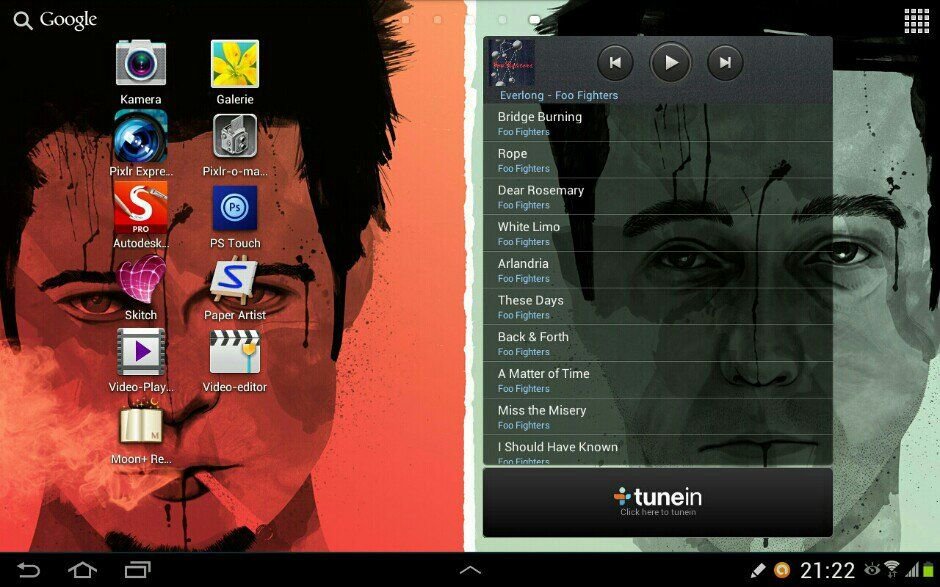Select the song Rope

coord(658,160)
